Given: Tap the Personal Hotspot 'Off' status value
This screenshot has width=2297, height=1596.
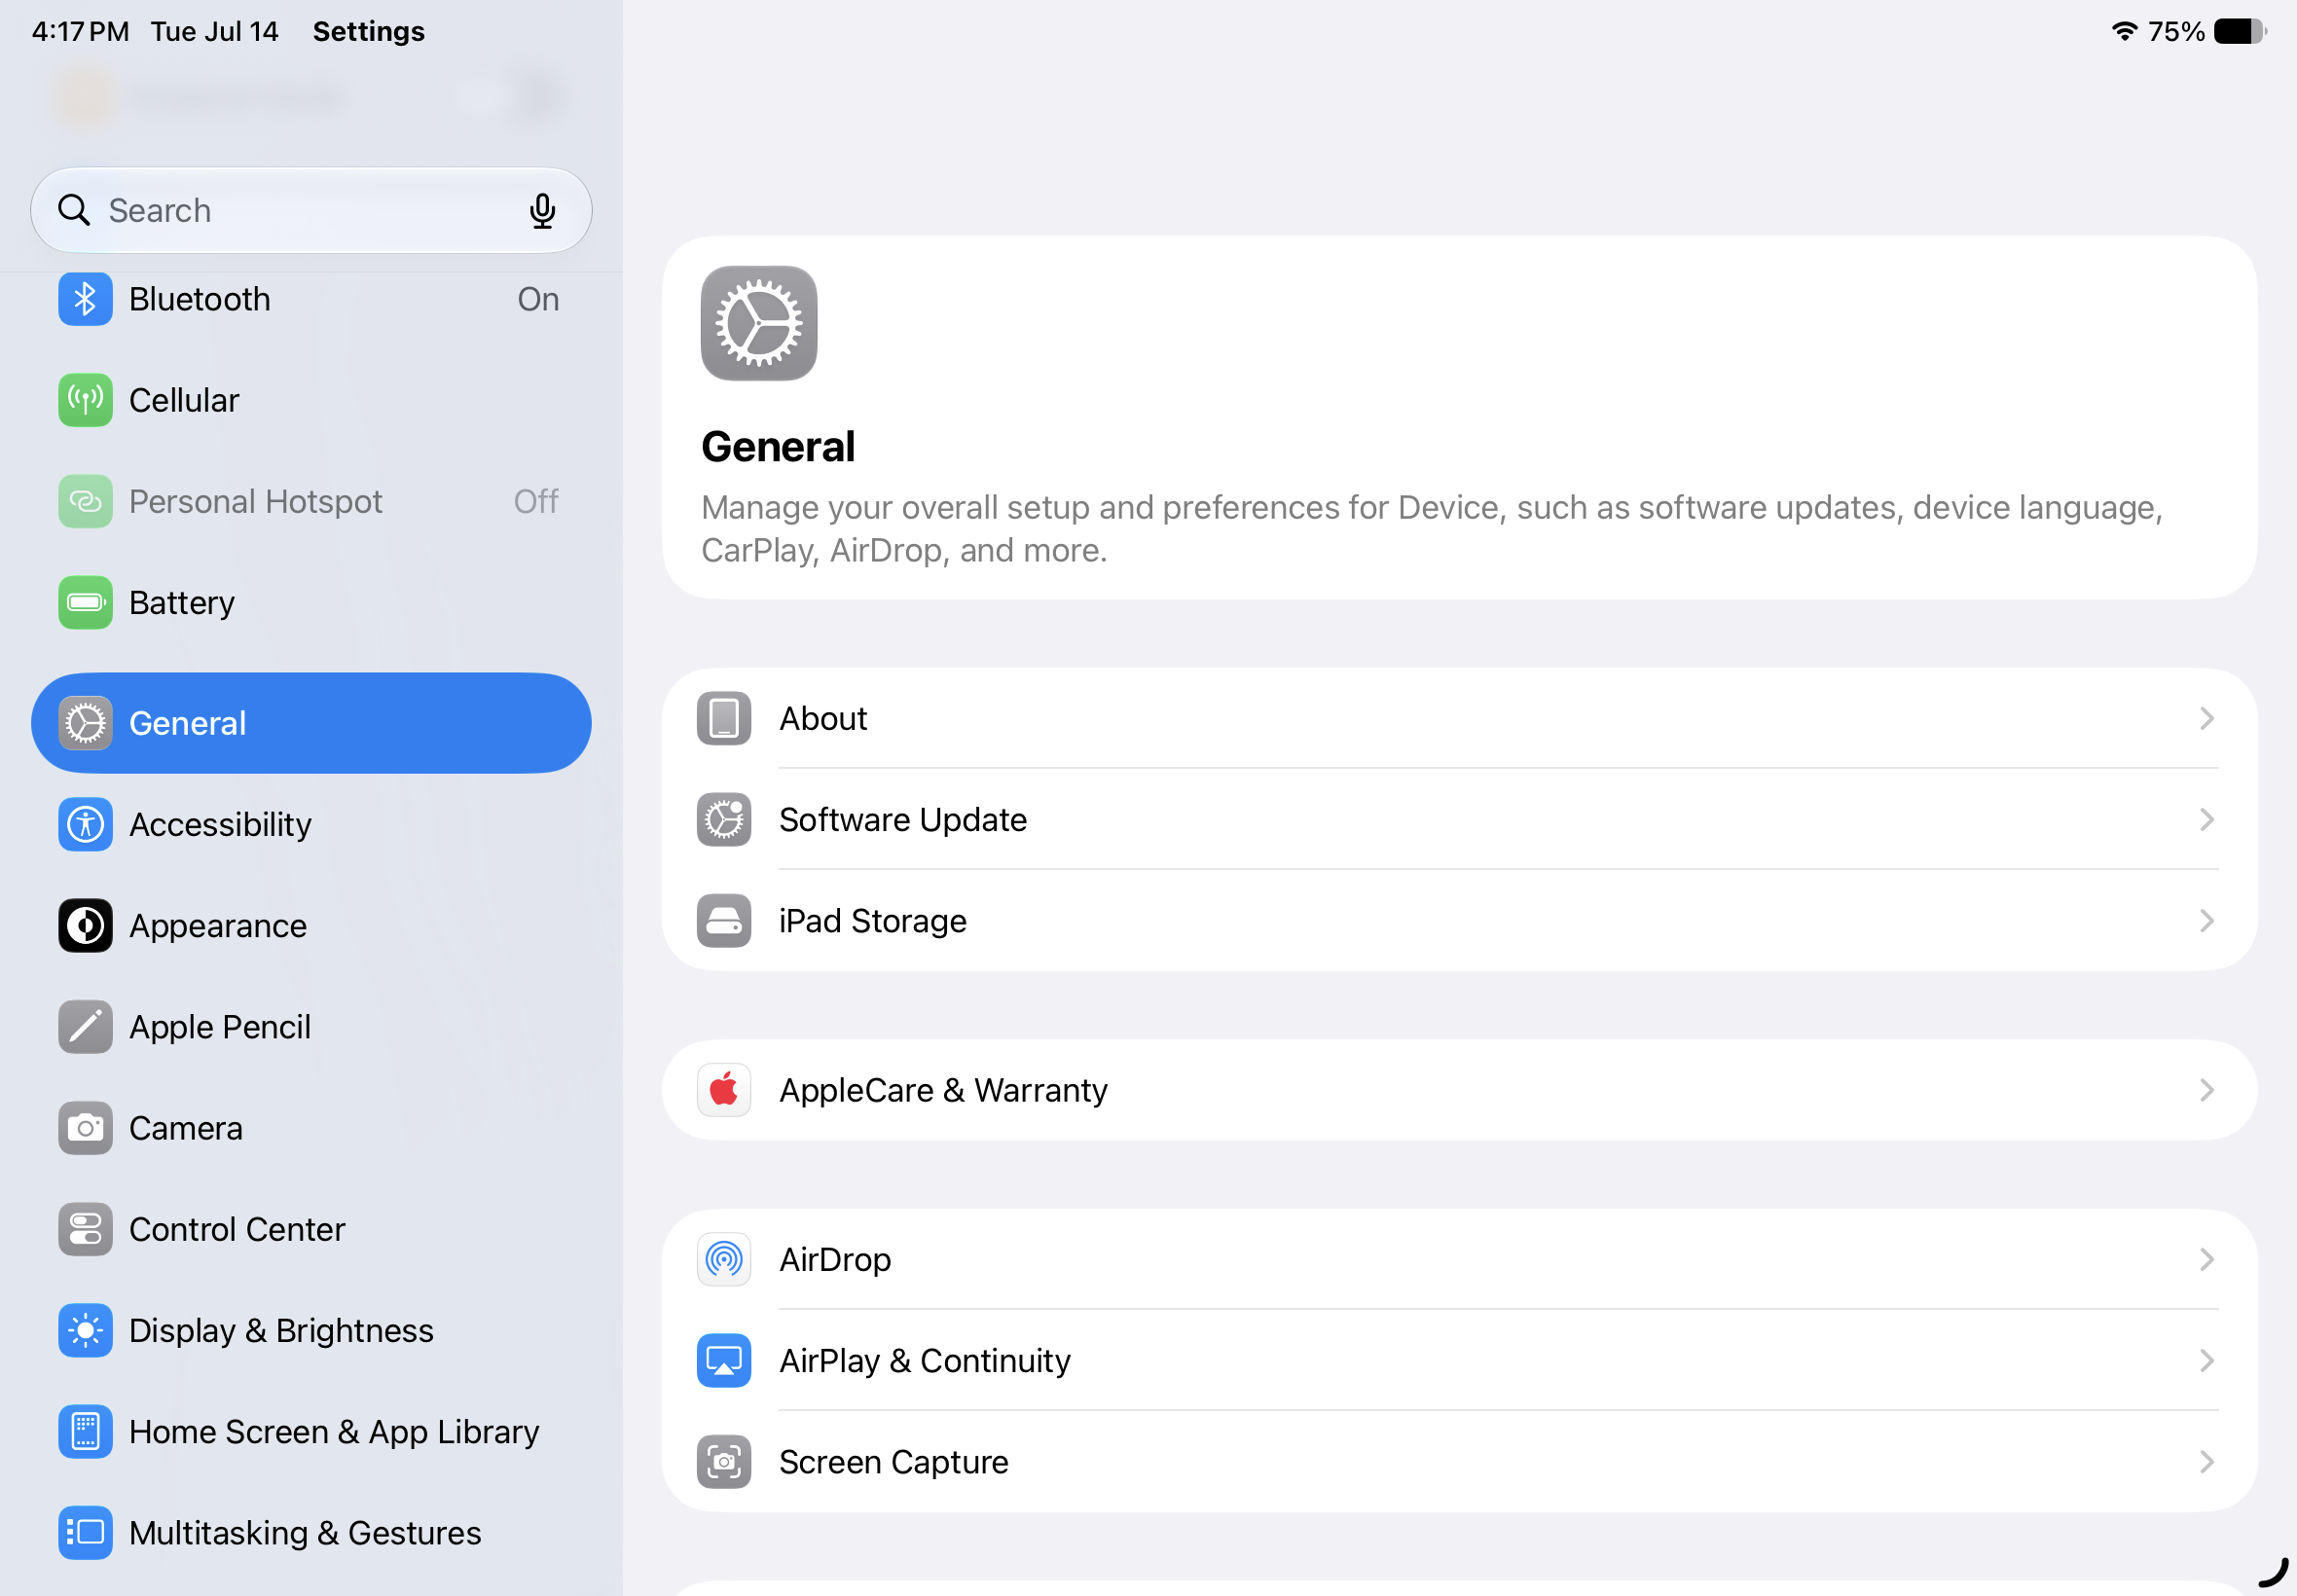Looking at the screenshot, I should click(x=536, y=501).
